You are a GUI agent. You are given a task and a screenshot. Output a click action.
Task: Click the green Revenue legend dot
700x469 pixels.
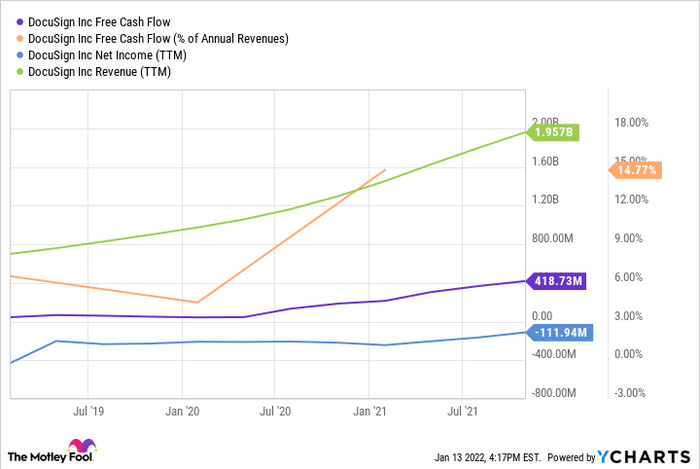tap(20, 71)
